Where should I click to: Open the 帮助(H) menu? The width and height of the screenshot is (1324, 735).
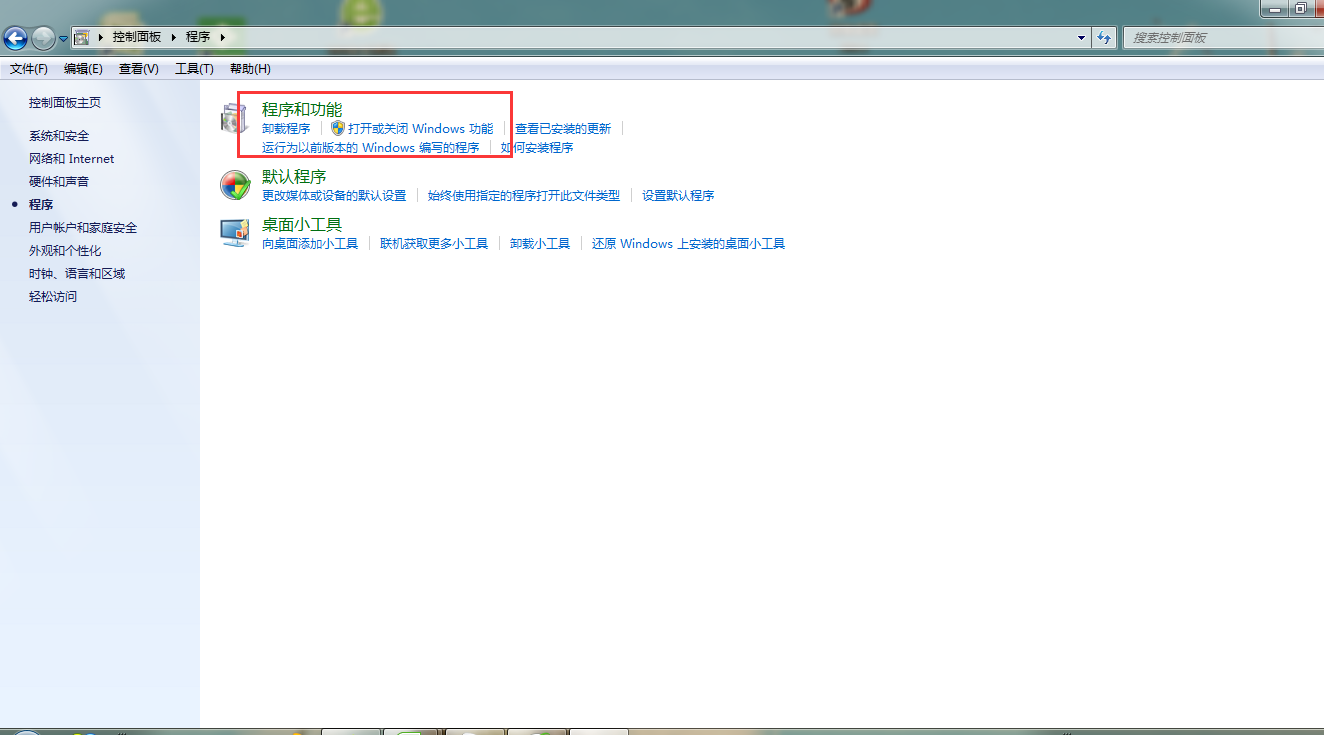point(250,69)
